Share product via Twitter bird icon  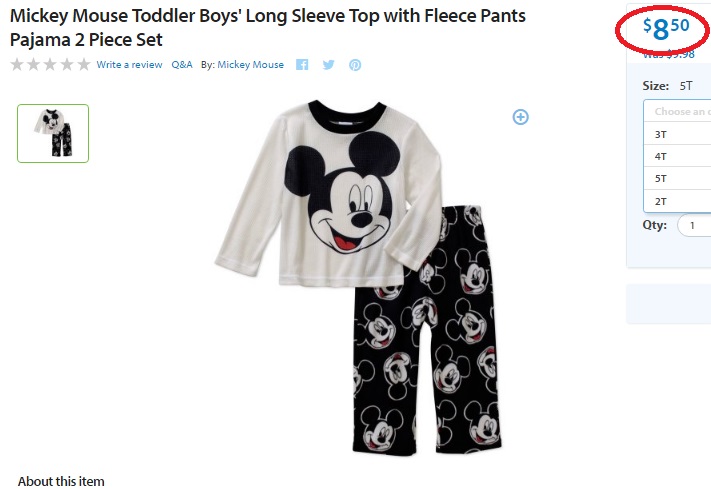[x=329, y=65]
